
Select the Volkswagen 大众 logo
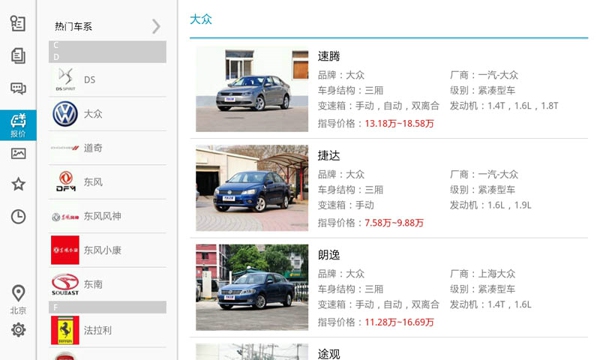(65, 114)
